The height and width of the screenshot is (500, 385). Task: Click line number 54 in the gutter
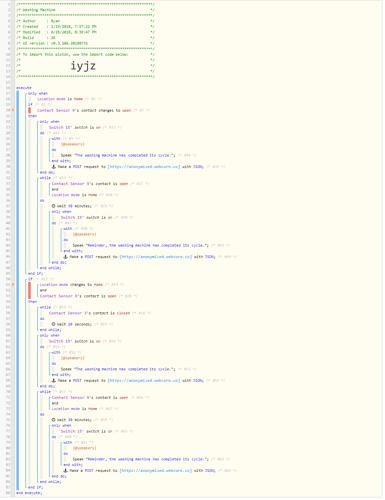coord(9,302)
